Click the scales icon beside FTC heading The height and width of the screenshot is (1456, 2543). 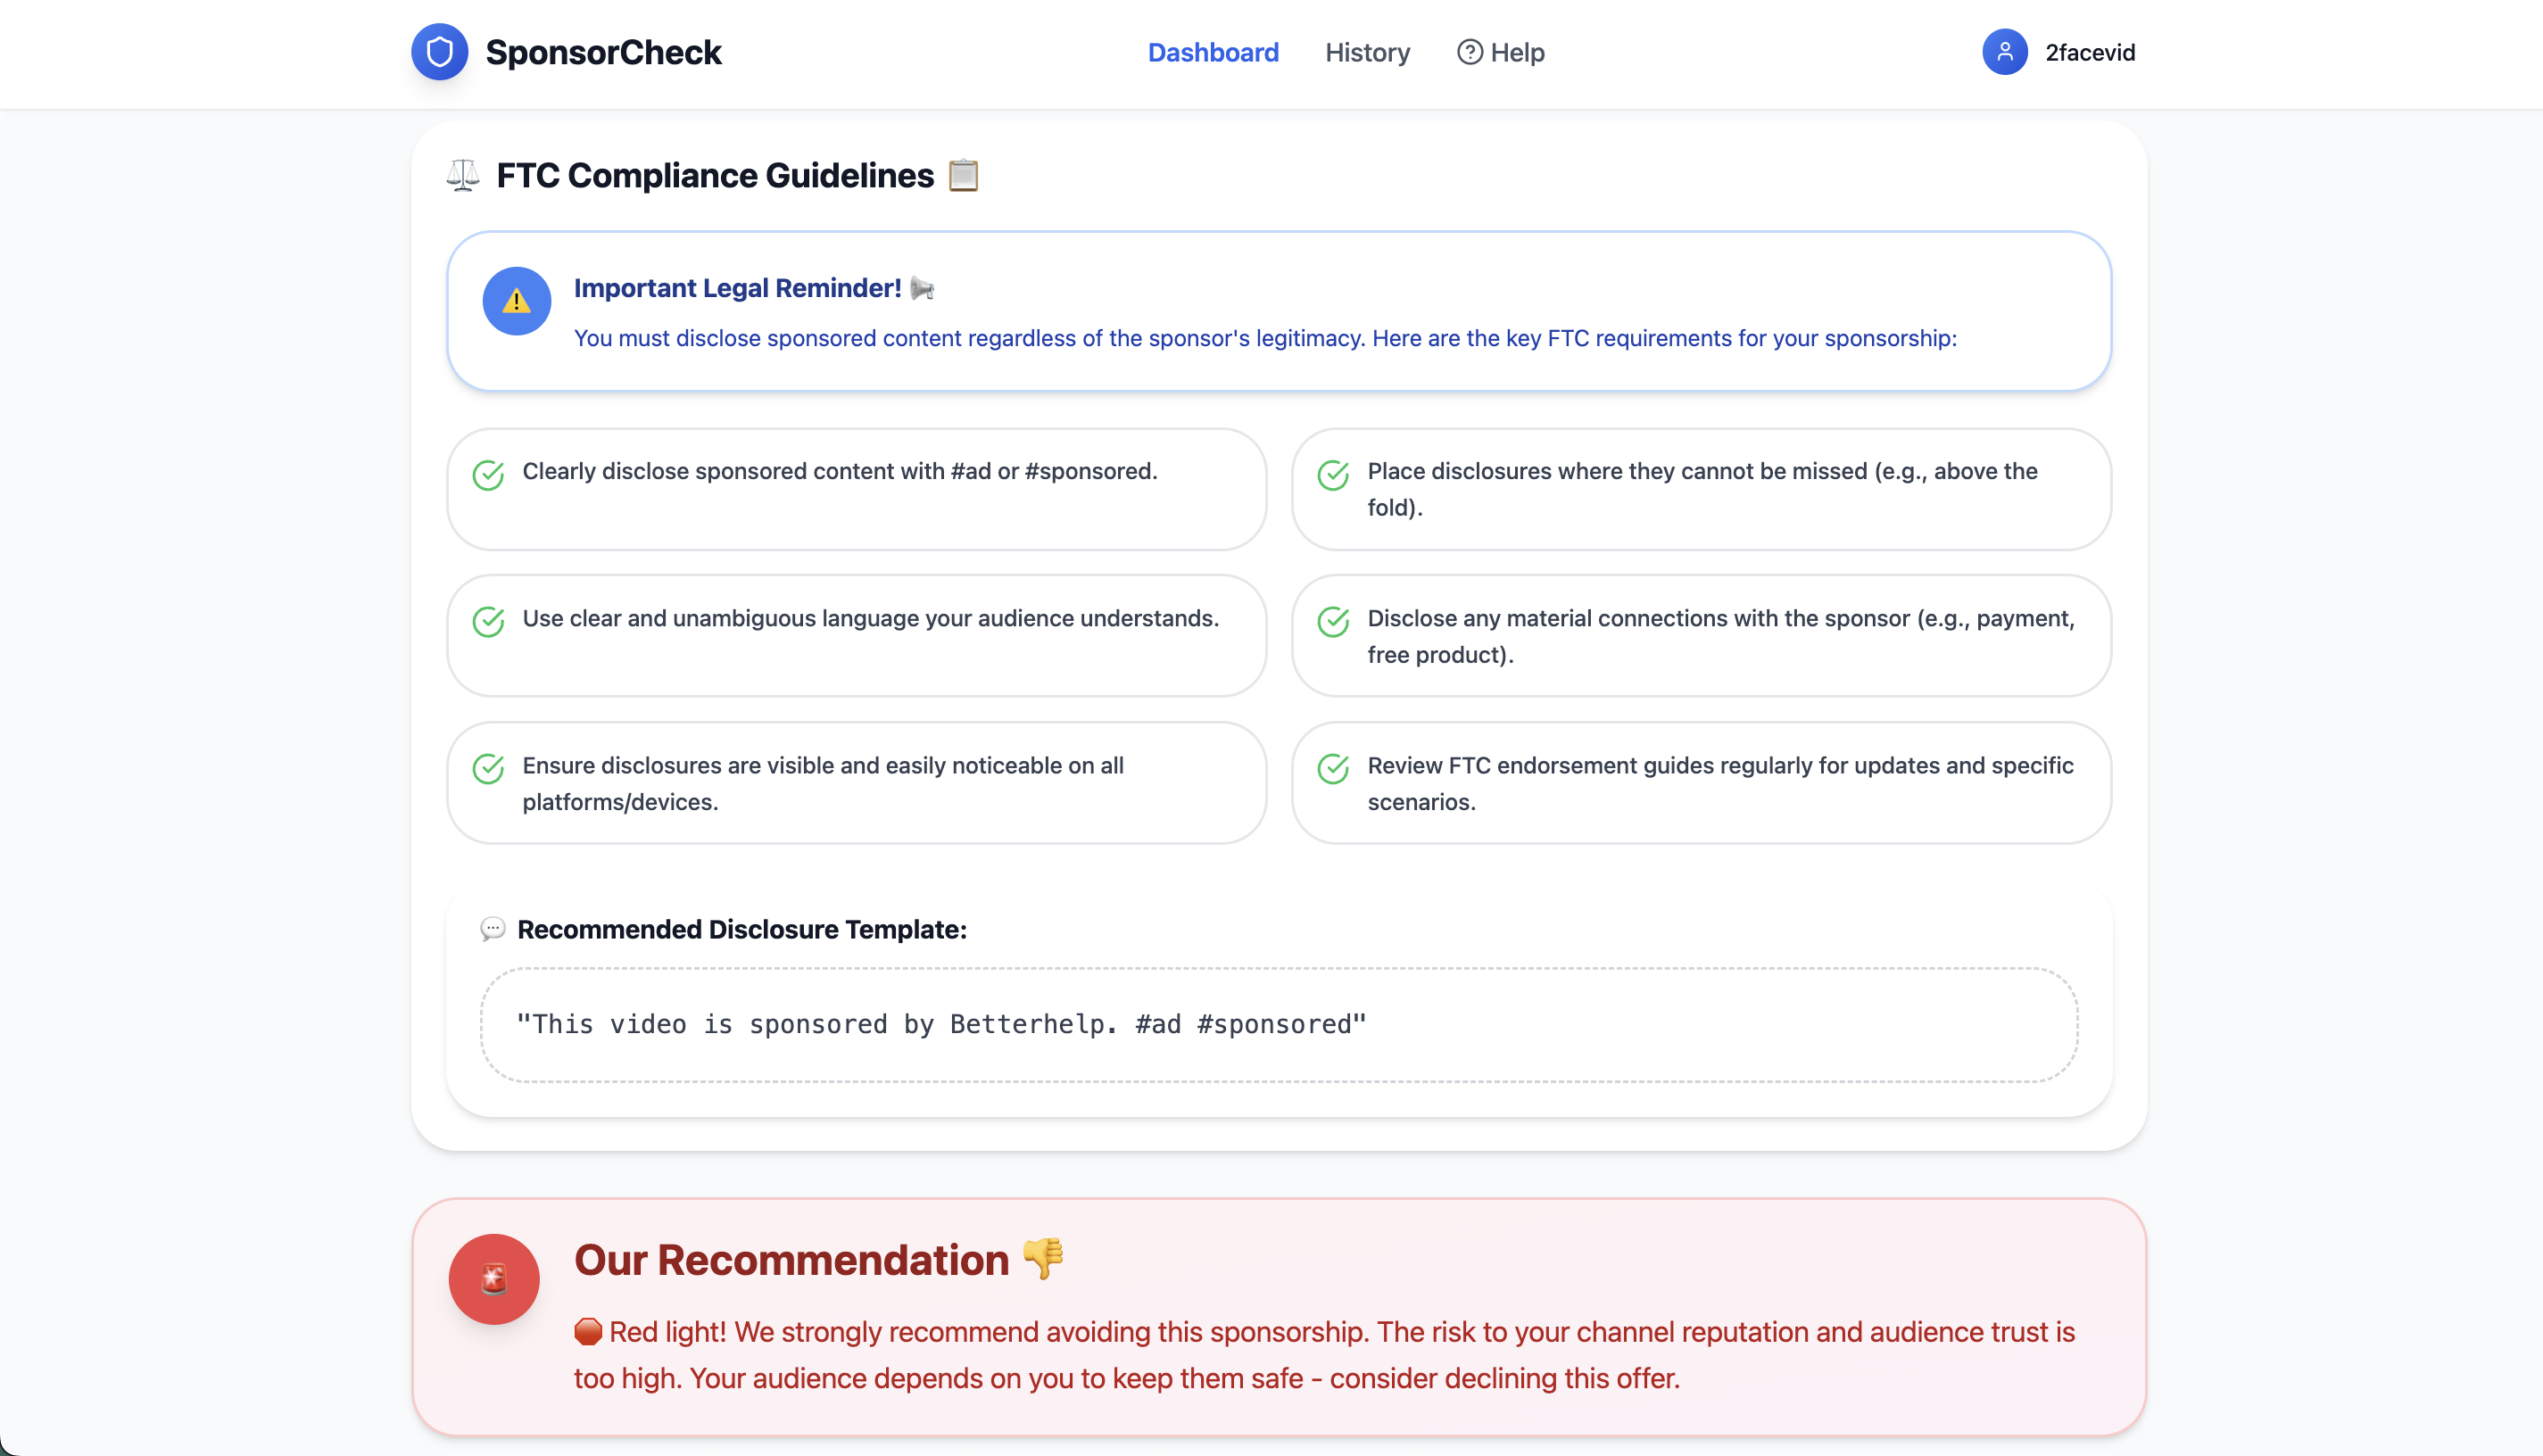[463, 175]
